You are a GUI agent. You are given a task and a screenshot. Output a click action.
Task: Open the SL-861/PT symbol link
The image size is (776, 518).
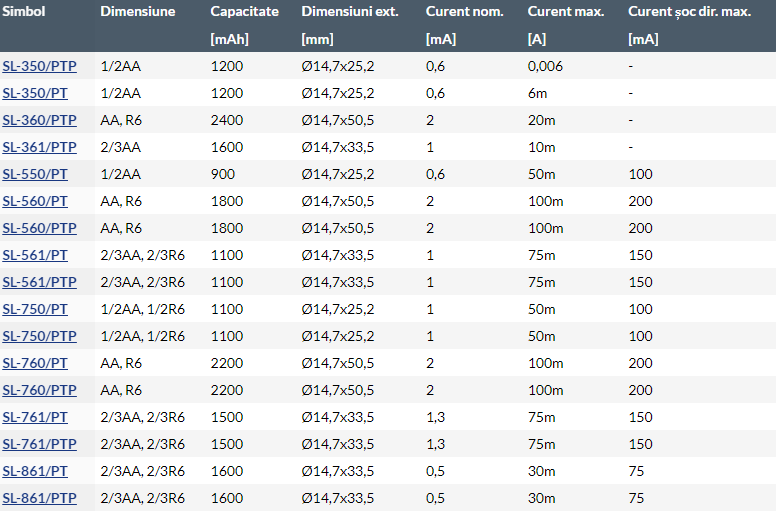35,471
